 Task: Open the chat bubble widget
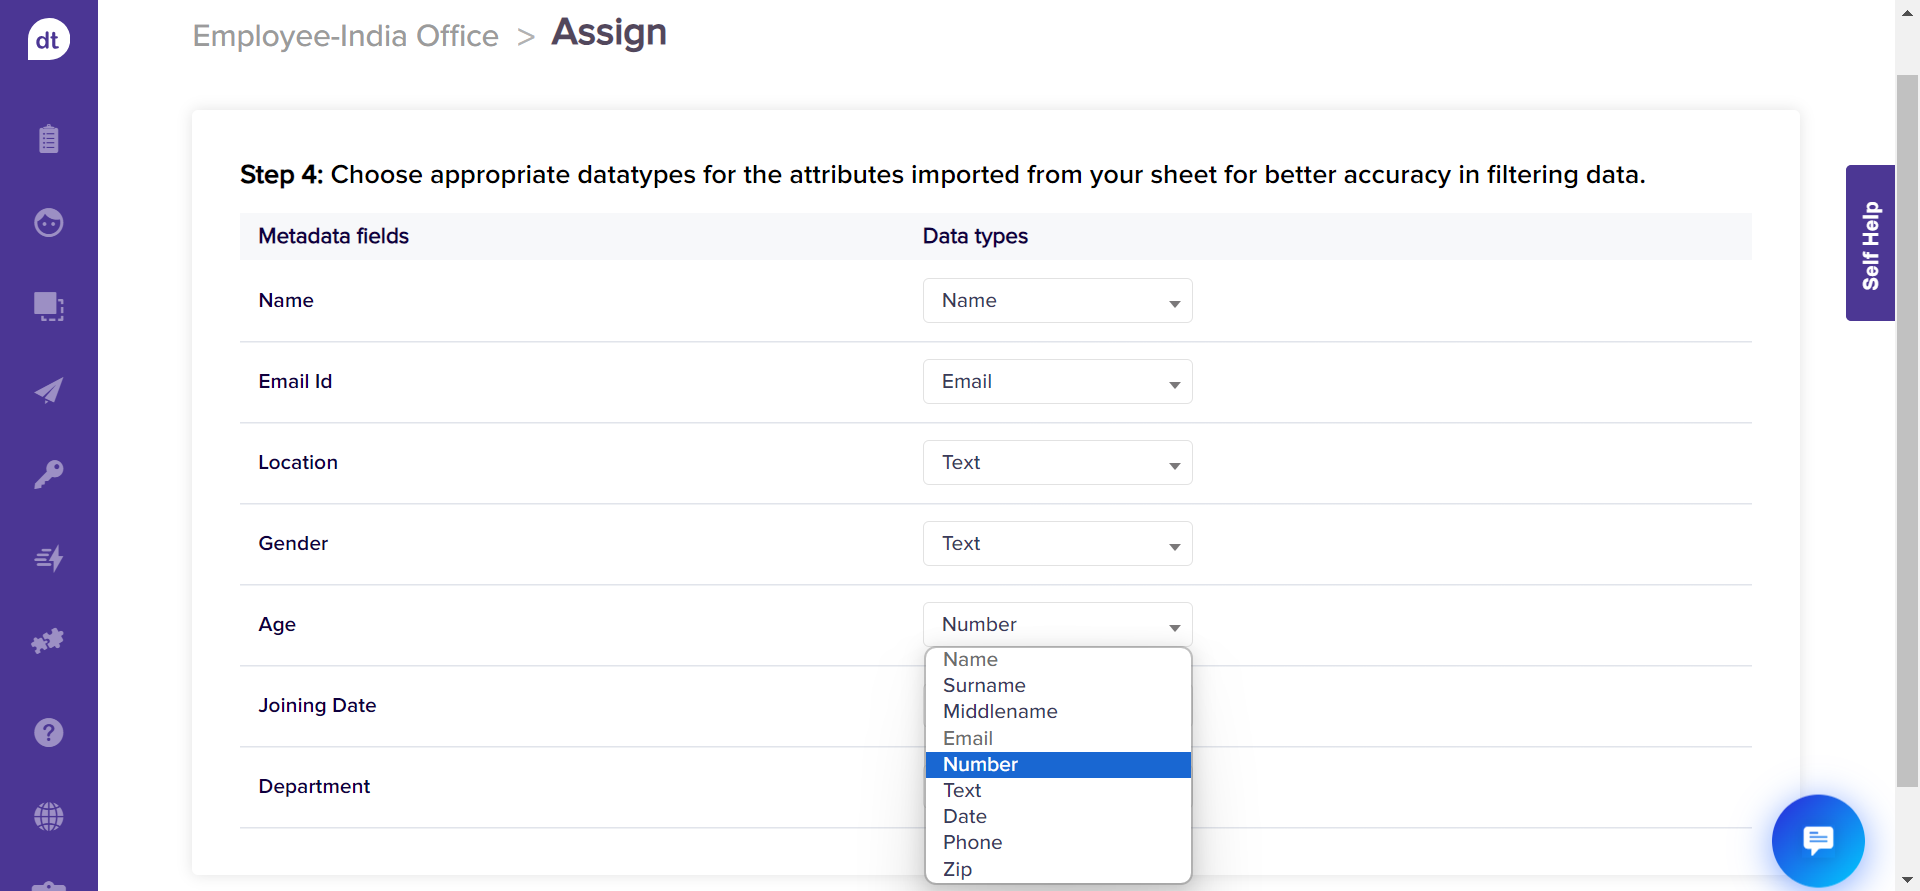coord(1817,840)
